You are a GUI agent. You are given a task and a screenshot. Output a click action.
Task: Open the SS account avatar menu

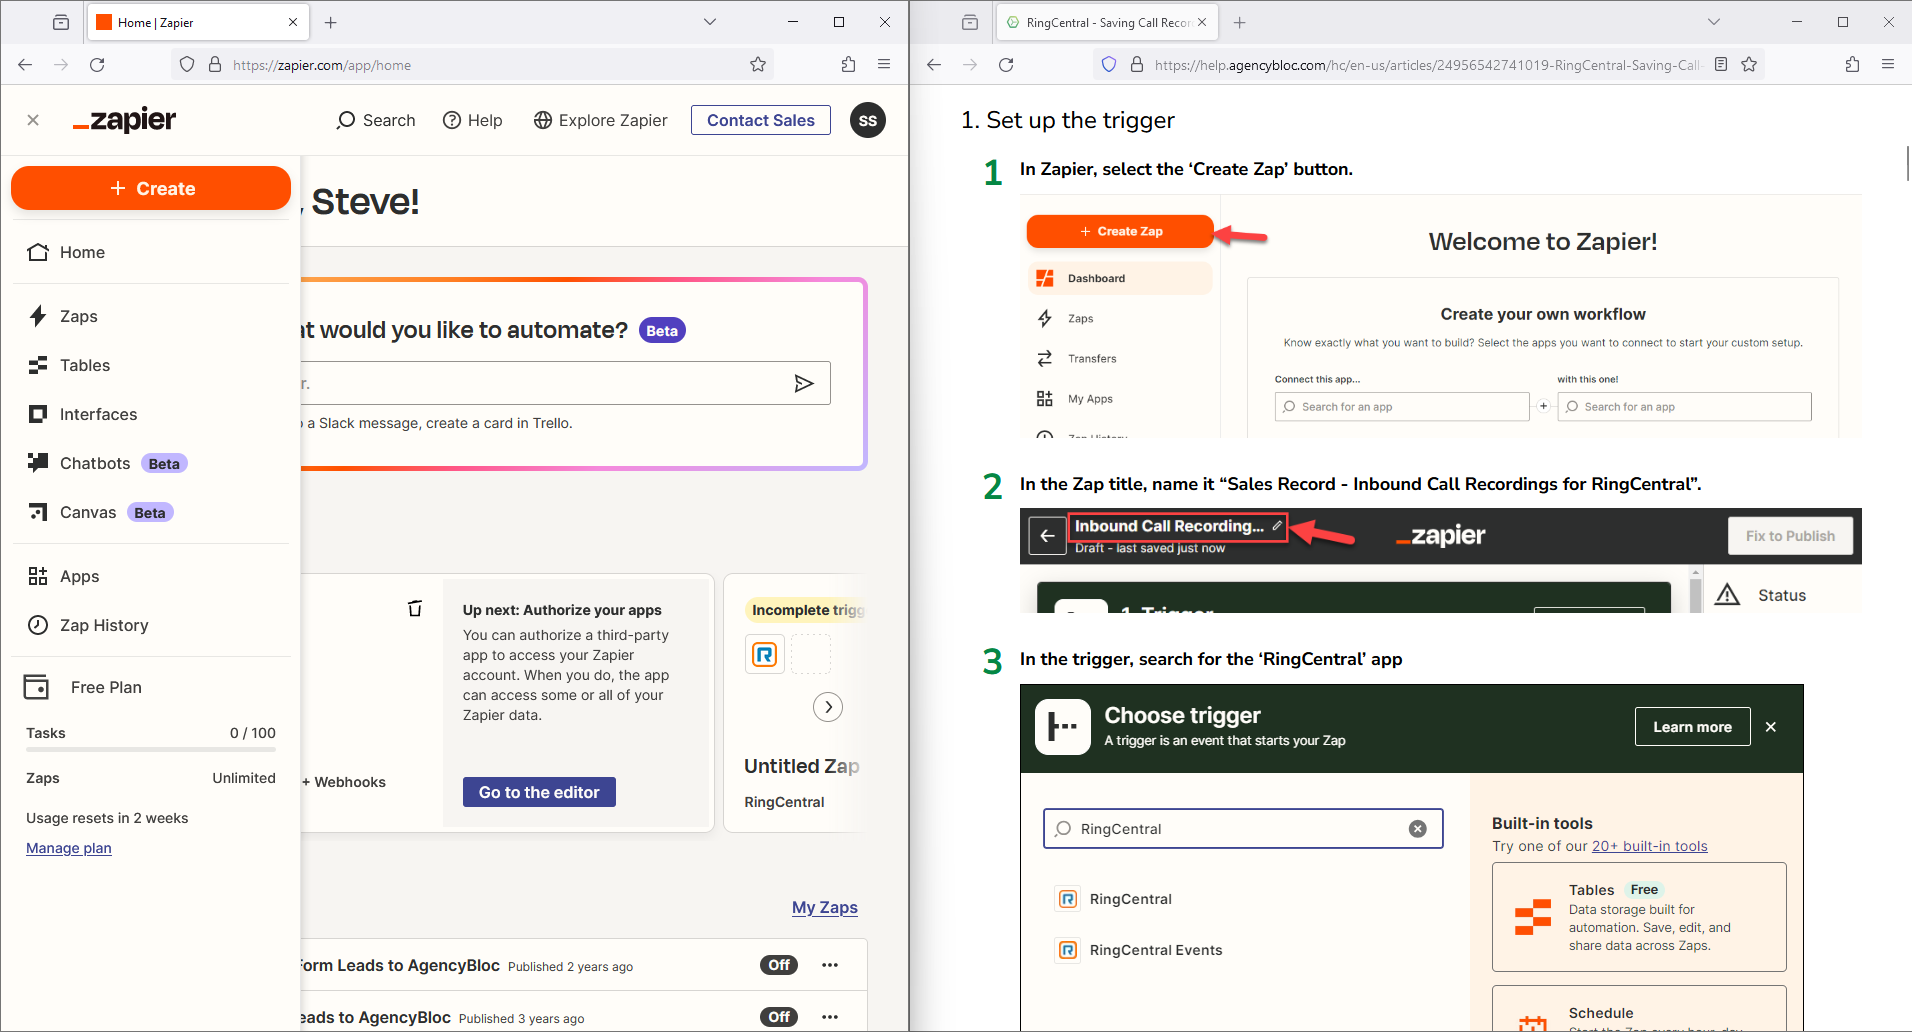pyautogui.click(x=868, y=120)
